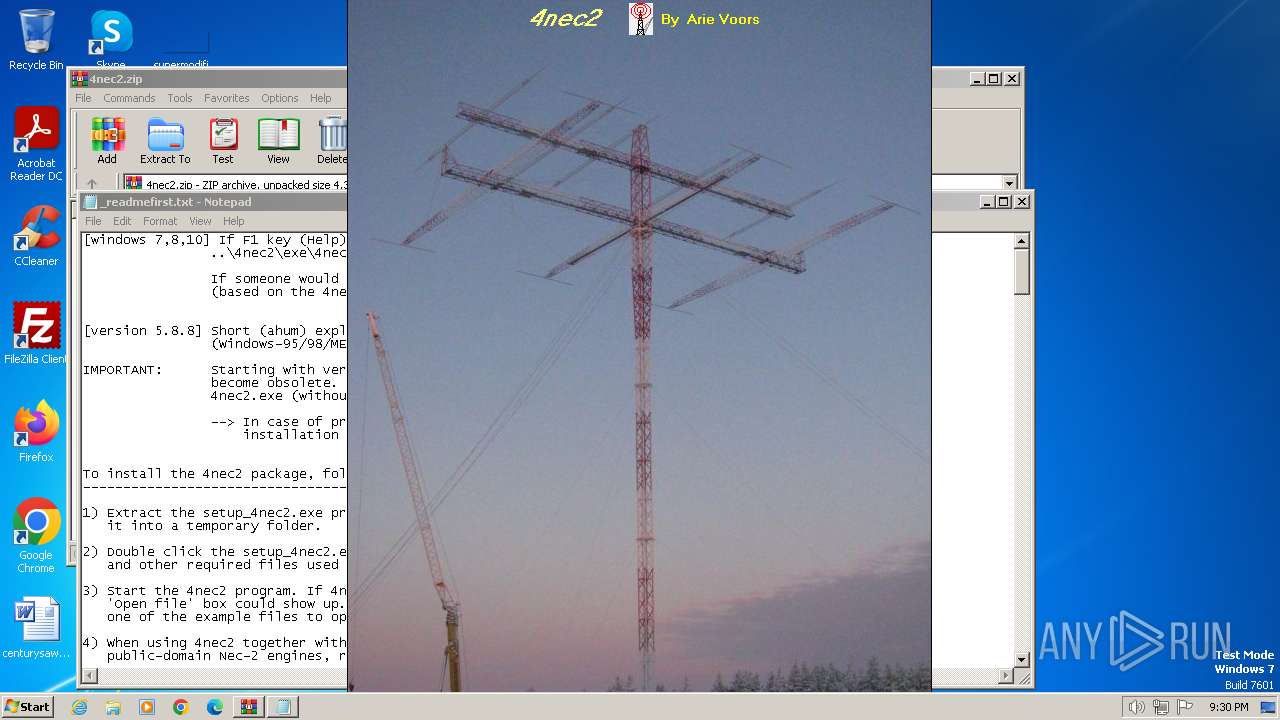Click the volume speaker tray icon
The width and height of the screenshot is (1280, 720).
click(x=1136, y=707)
